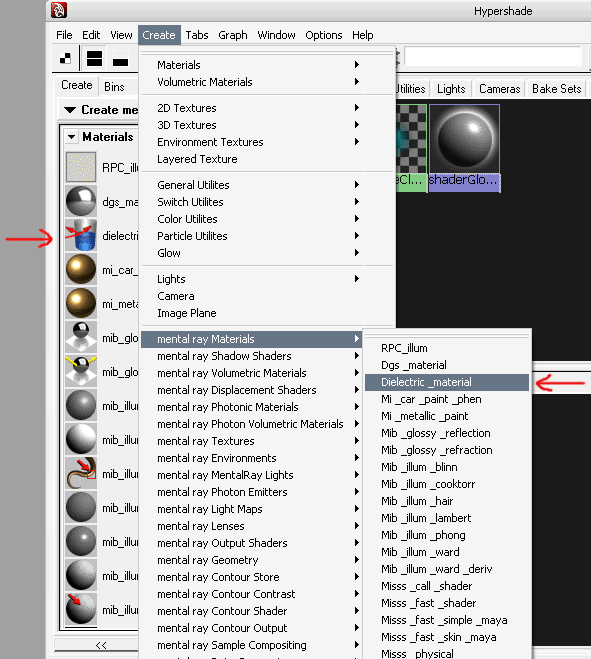The height and width of the screenshot is (659, 591).
Task: Click the text field in top toolbar
Action: click(493, 56)
